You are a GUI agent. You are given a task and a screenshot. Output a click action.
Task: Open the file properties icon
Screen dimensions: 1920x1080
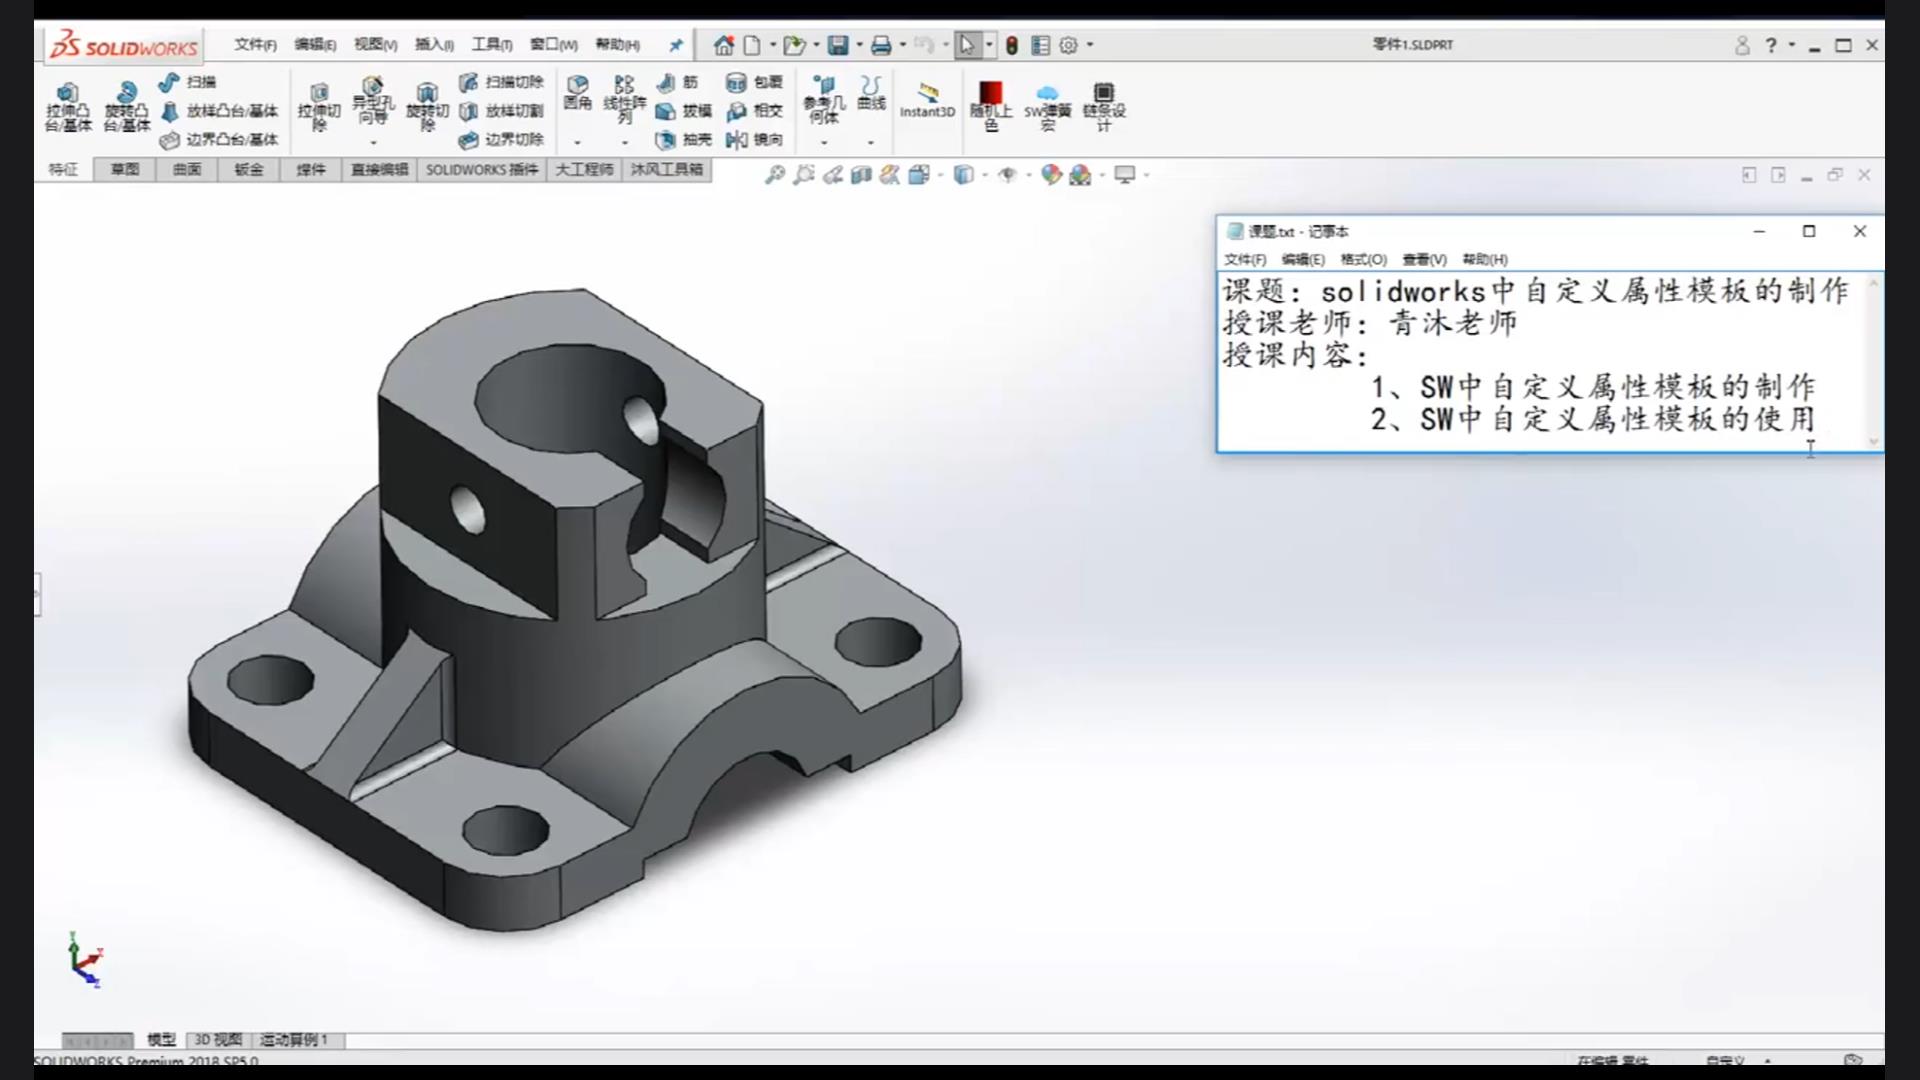point(1041,45)
